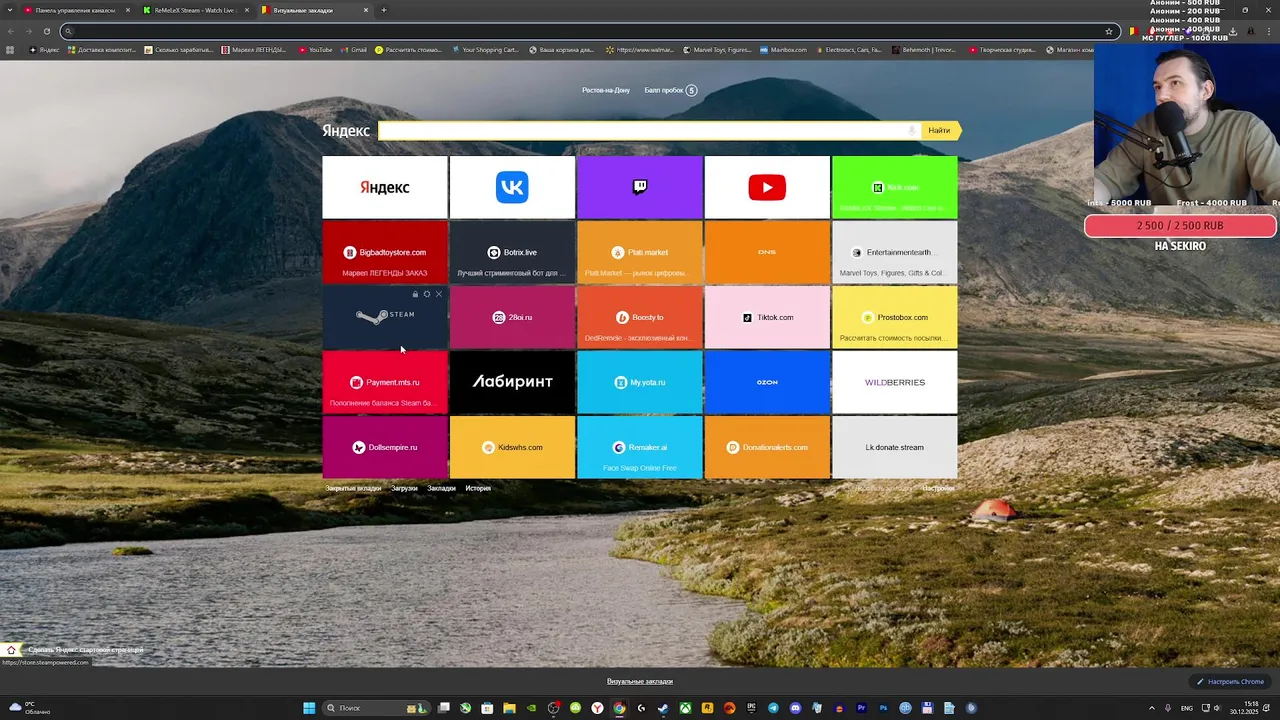The height and width of the screenshot is (720, 1280).
Task: Open the Bigbadtoystore.com tile
Action: tap(385, 252)
